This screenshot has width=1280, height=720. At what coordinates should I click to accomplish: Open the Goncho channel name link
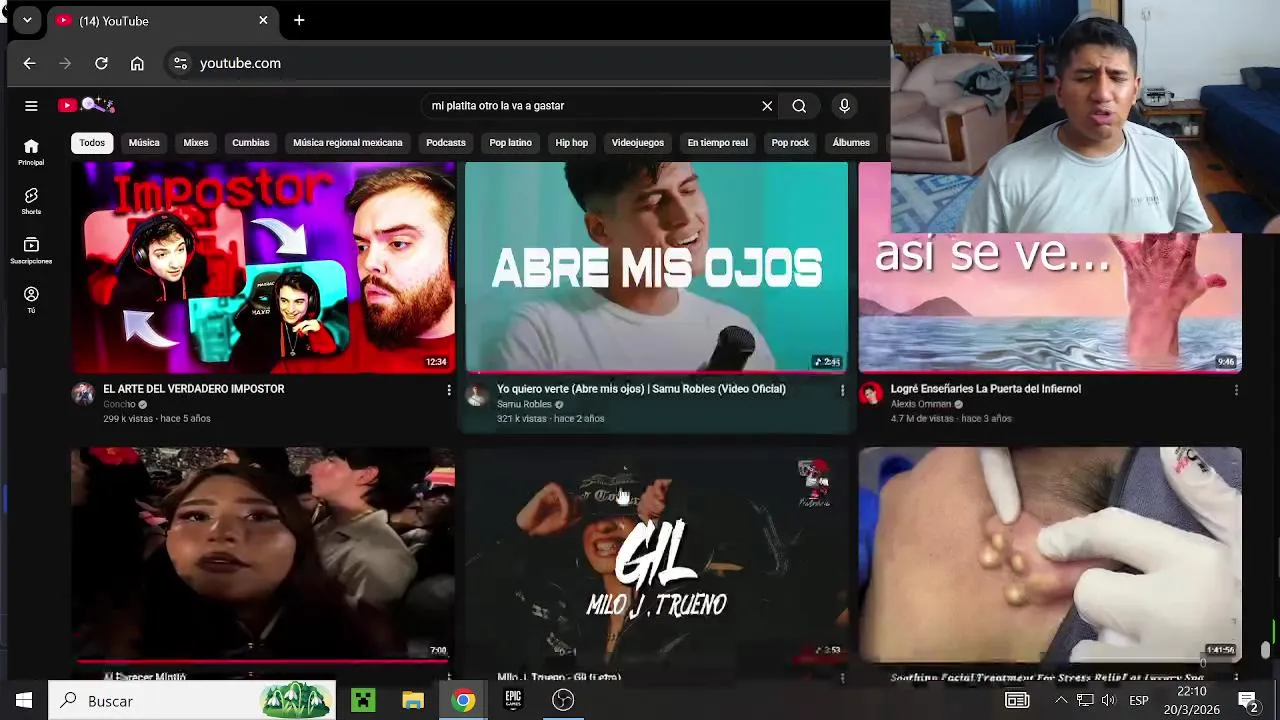click(x=119, y=404)
